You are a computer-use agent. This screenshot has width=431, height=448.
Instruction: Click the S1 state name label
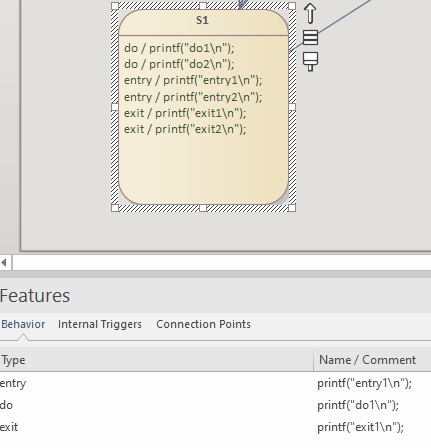(x=202, y=21)
